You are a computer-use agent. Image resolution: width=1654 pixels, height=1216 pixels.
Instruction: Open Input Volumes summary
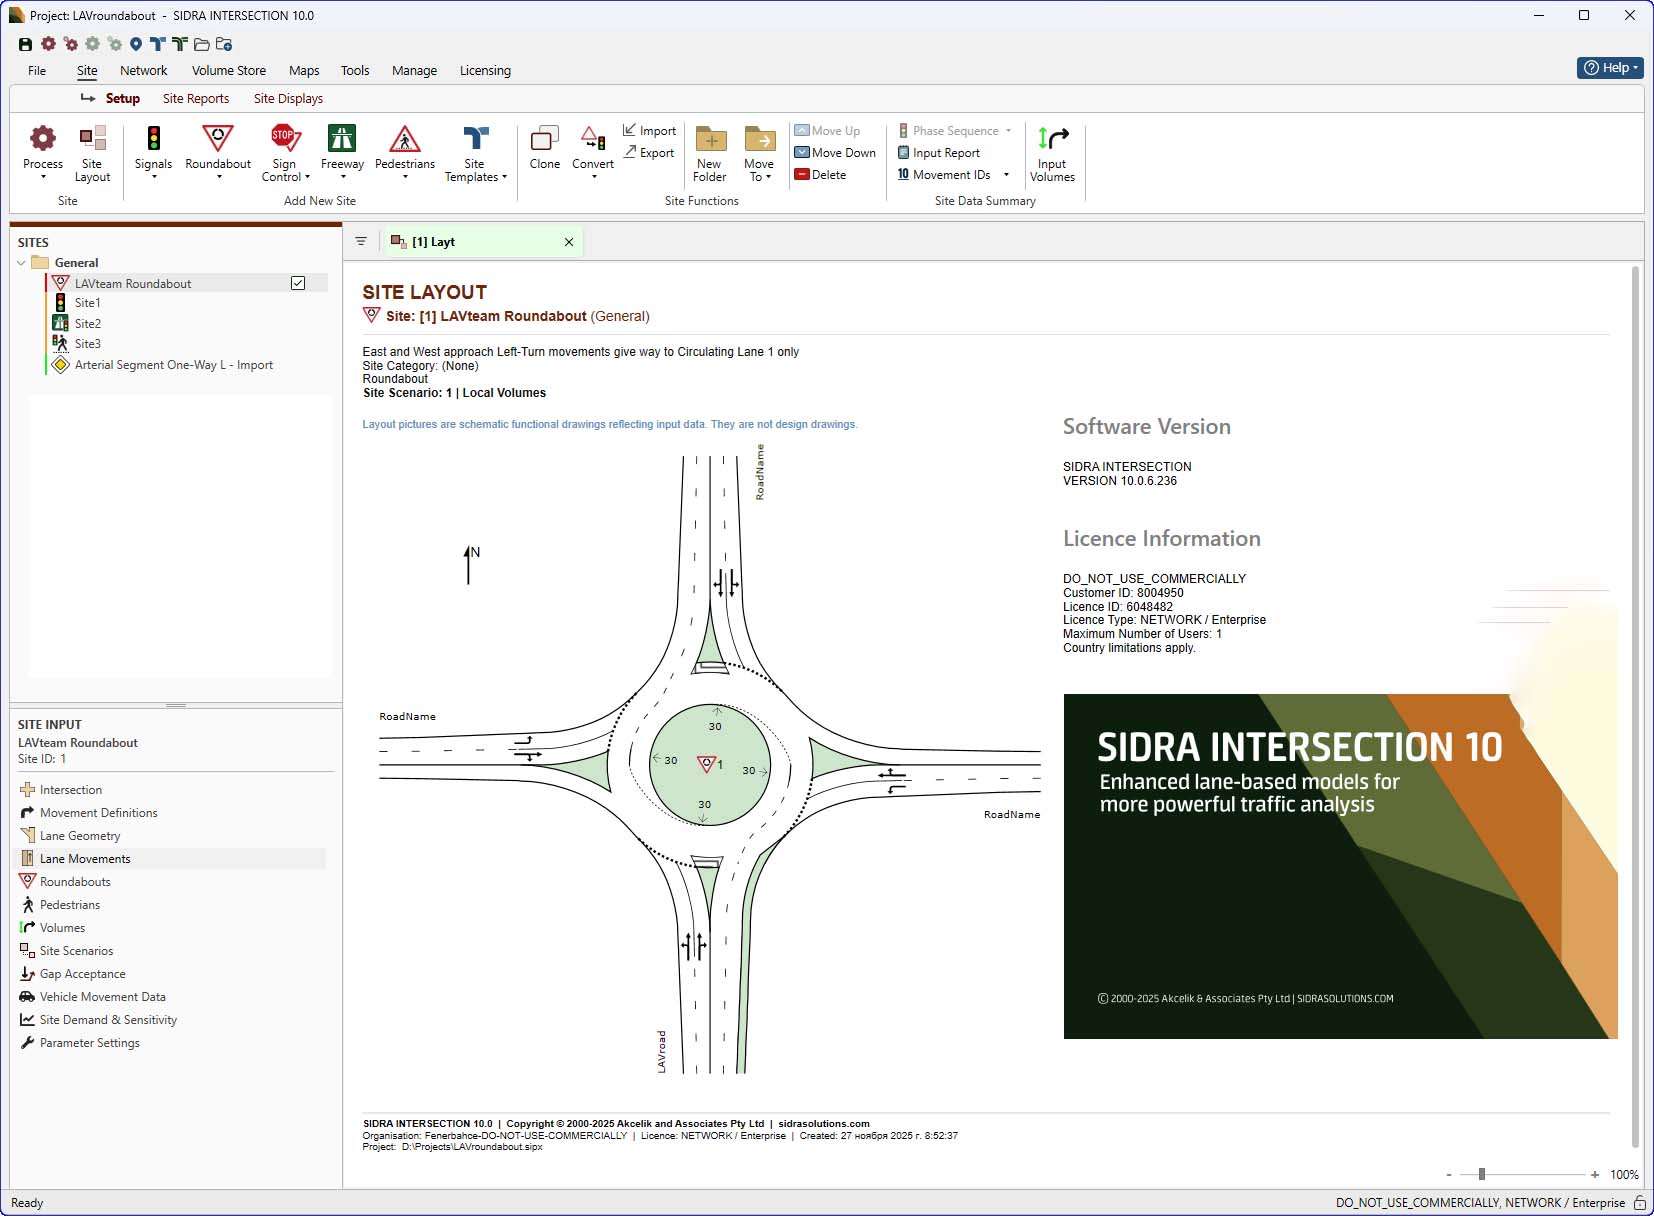pyautogui.click(x=1052, y=153)
